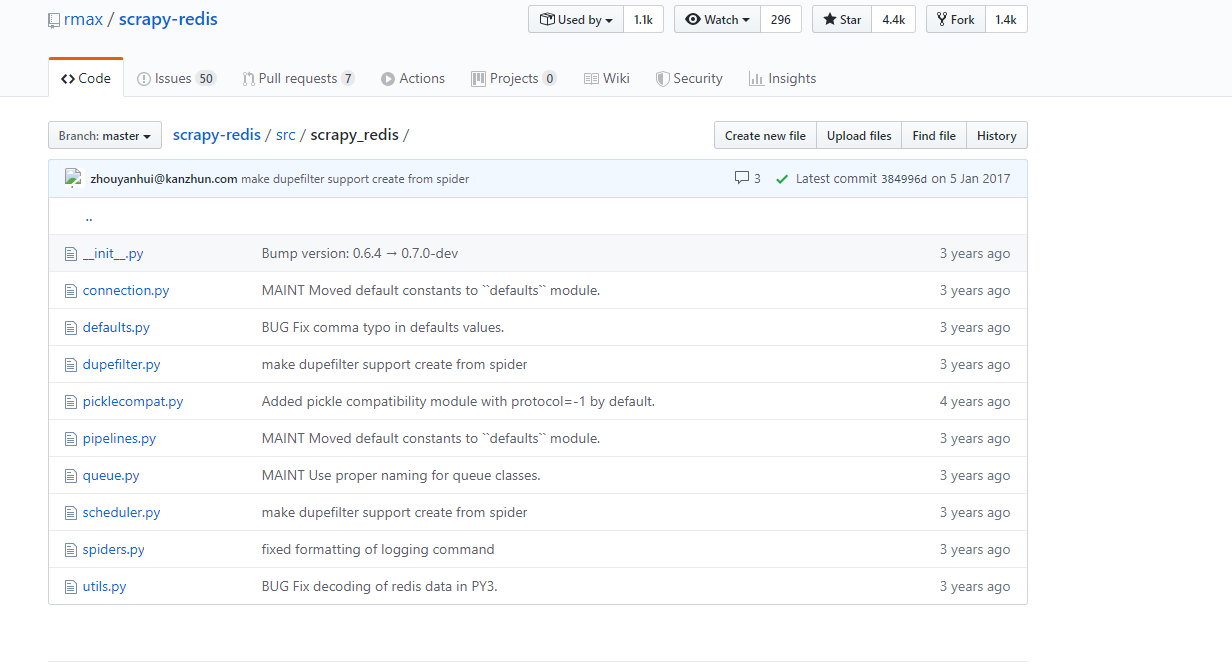View the 4.4k stargazers count

(893, 19)
